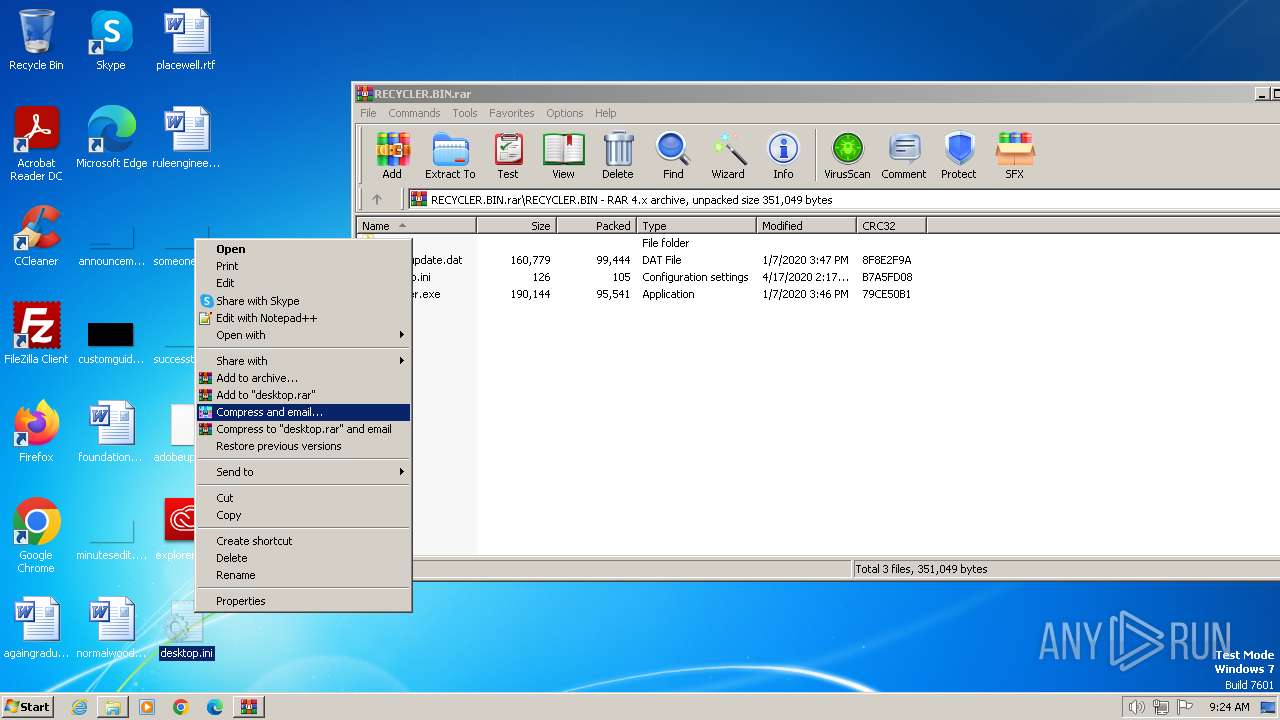
Task: Open Firefox desktop shortcut
Action: click(x=37, y=432)
